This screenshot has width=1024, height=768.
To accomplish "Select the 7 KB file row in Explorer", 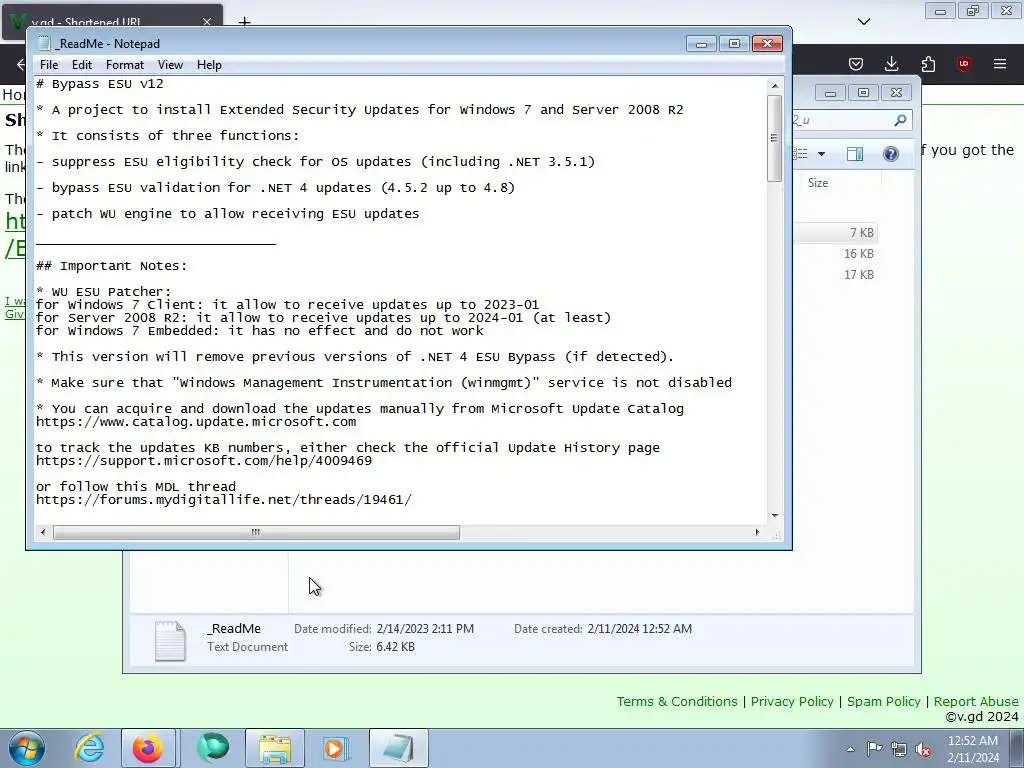I will coord(836,232).
